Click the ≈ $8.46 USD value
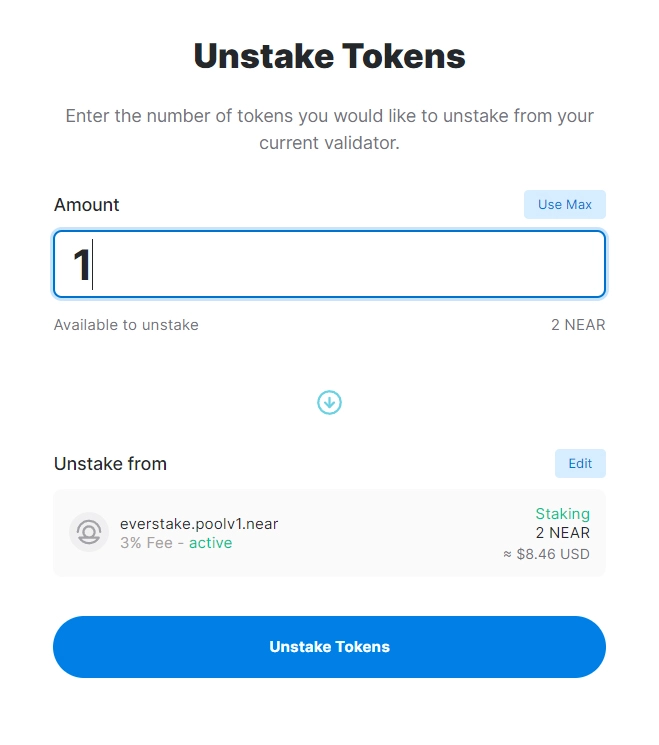This screenshot has width=659, height=745. (546, 554)
